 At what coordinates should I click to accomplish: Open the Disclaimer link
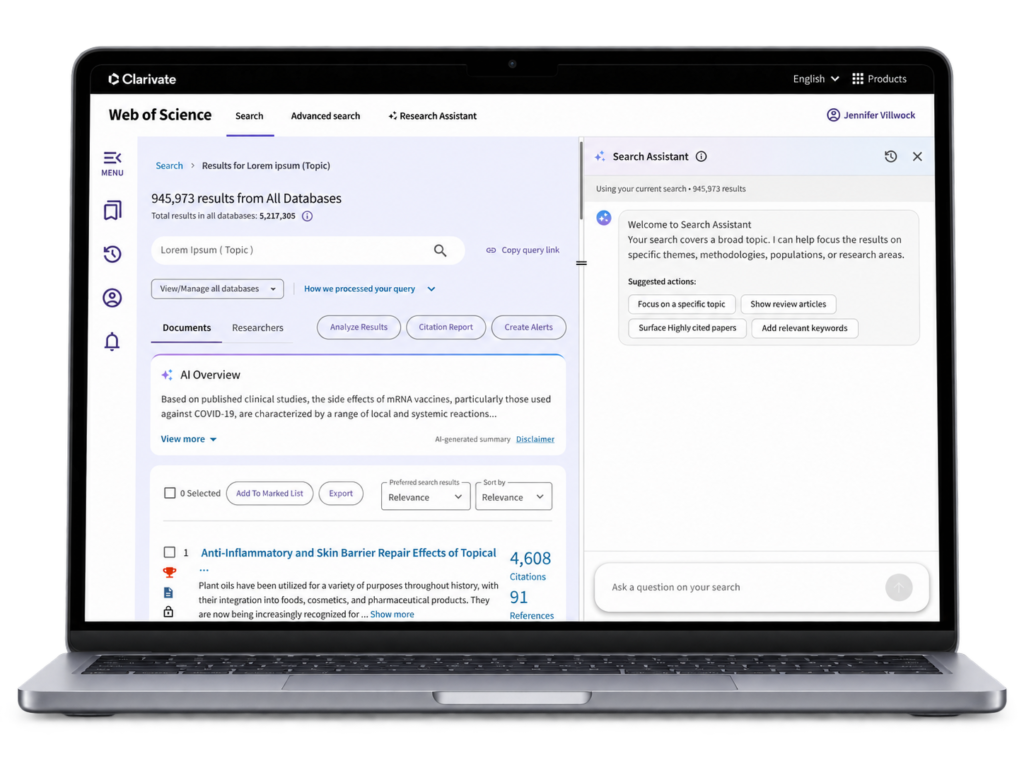pyautogui.click(x=535, y=440)
